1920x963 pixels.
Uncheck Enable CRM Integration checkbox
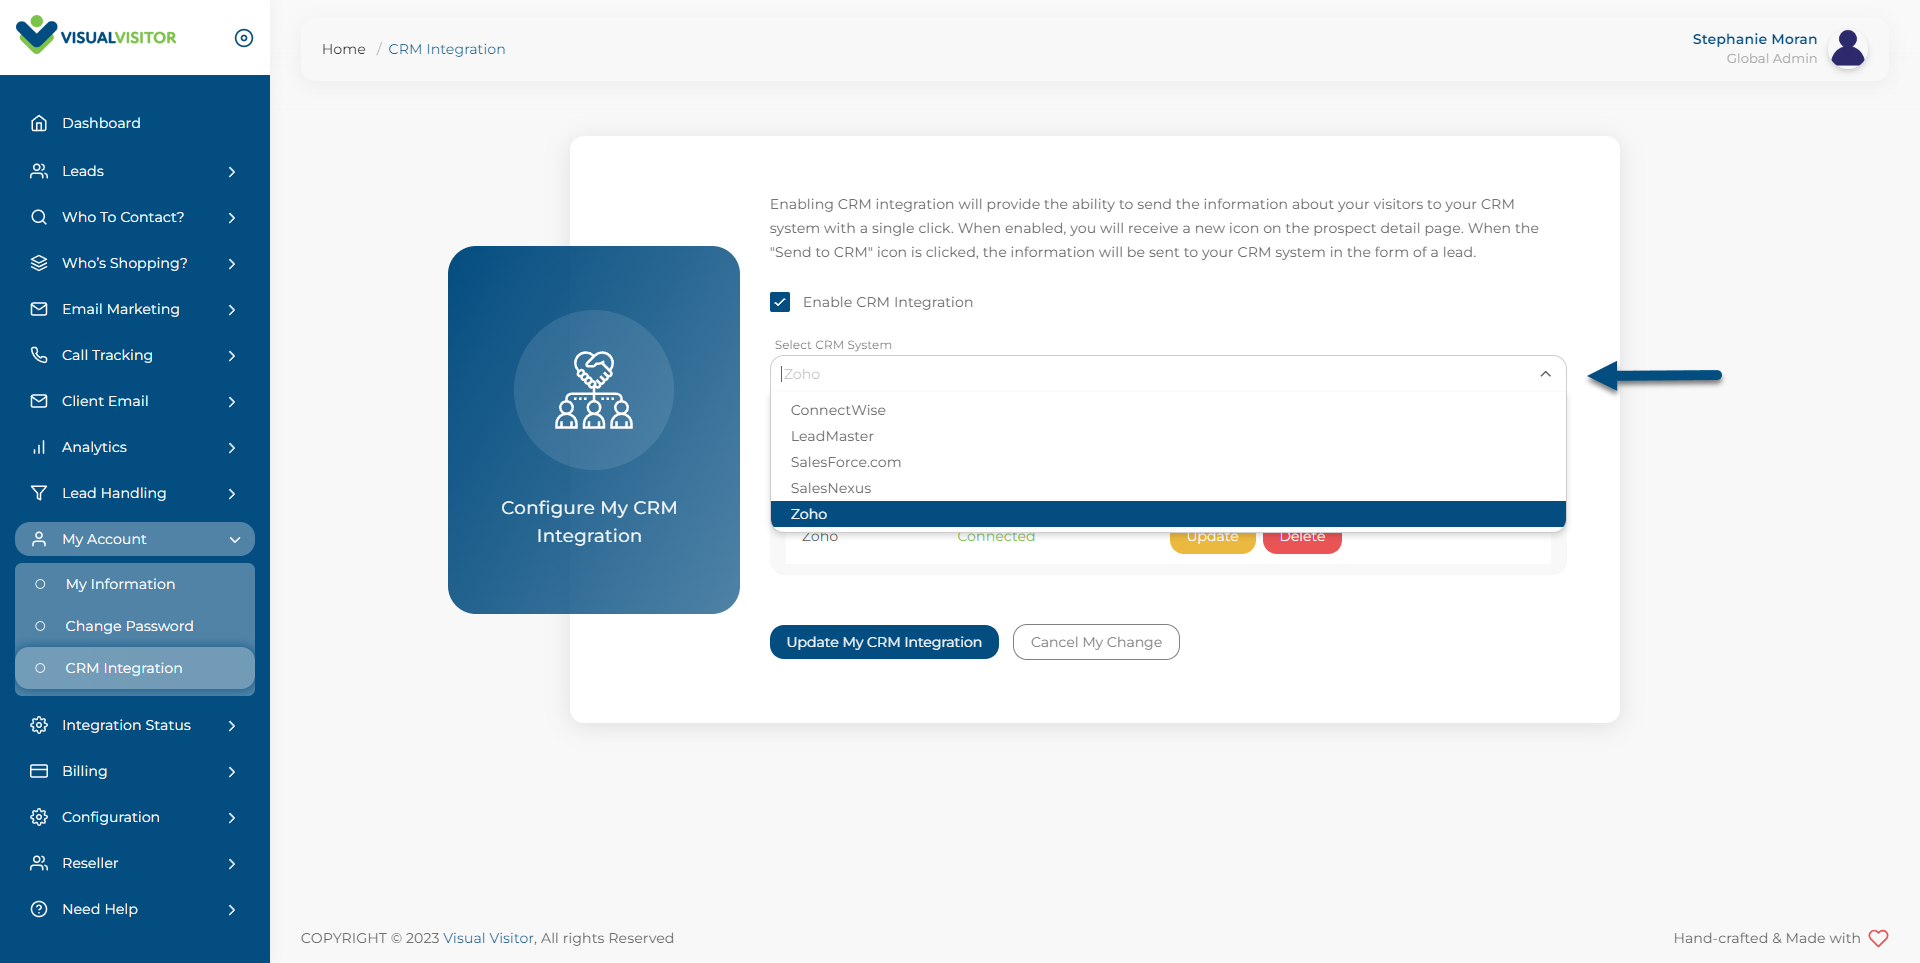[780, 302]
